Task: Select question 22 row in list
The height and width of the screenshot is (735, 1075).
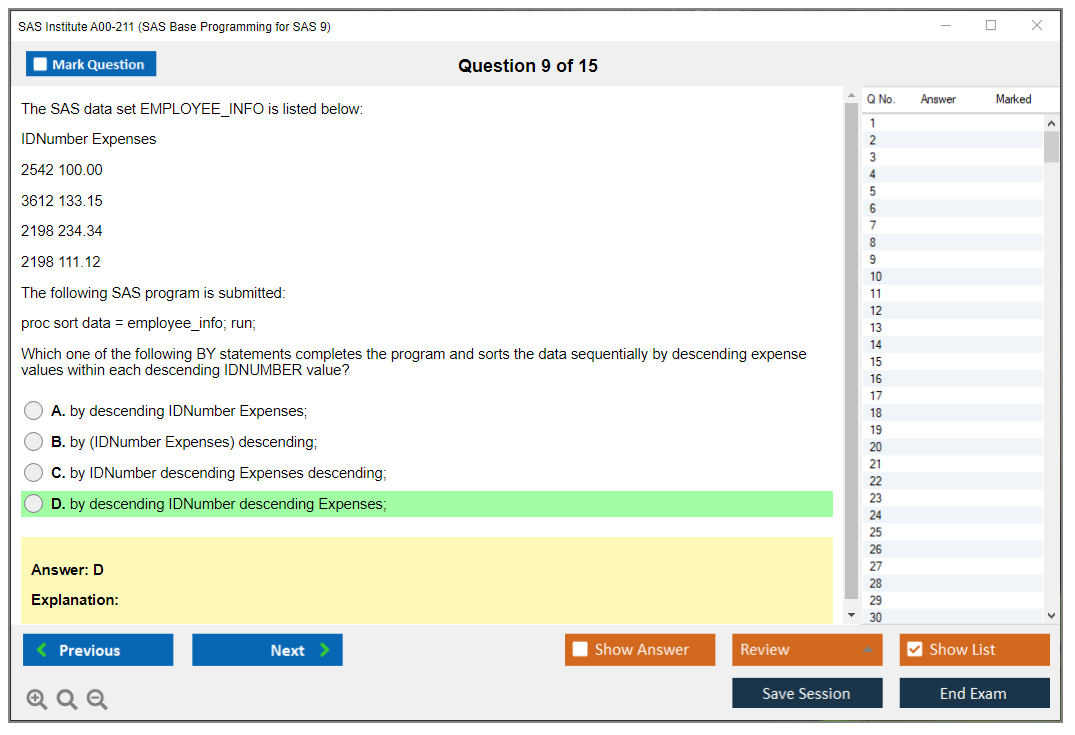Action: point(950,481)
